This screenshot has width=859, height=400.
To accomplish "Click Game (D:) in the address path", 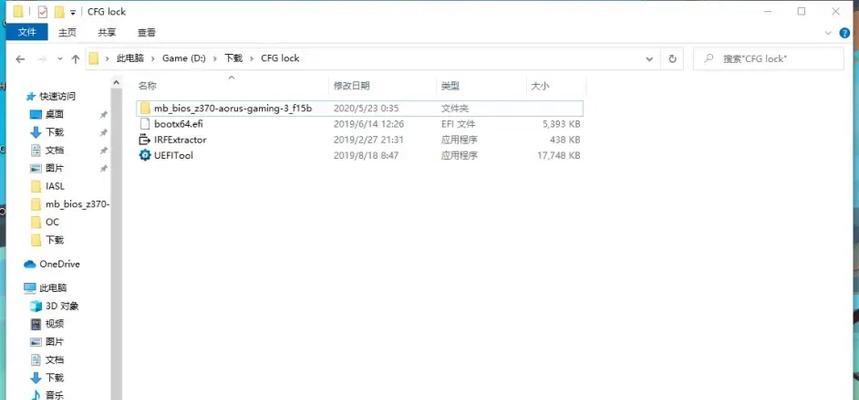I will click(184, 58).
